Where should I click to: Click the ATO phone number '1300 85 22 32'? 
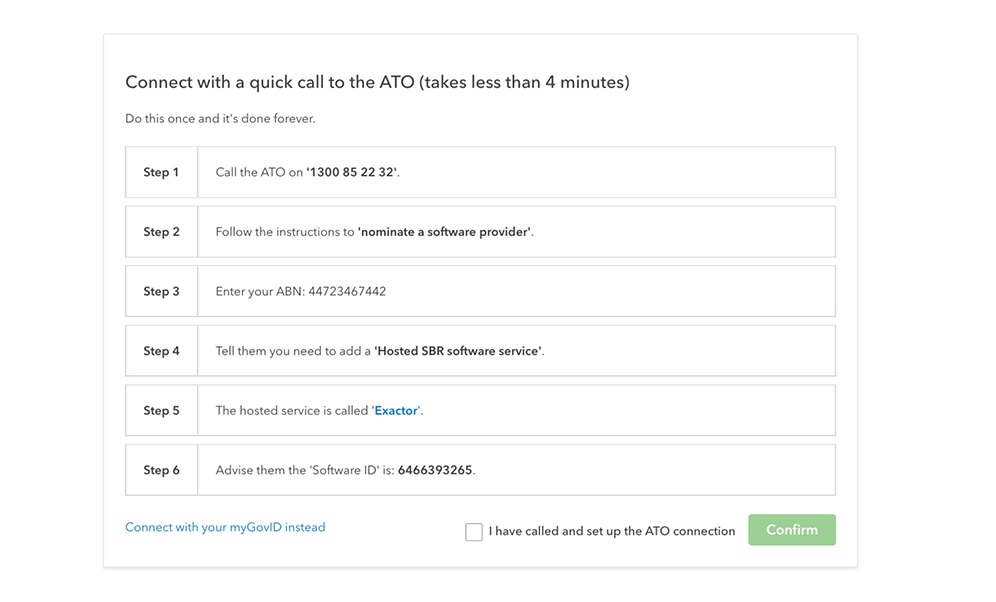(352, 173)
